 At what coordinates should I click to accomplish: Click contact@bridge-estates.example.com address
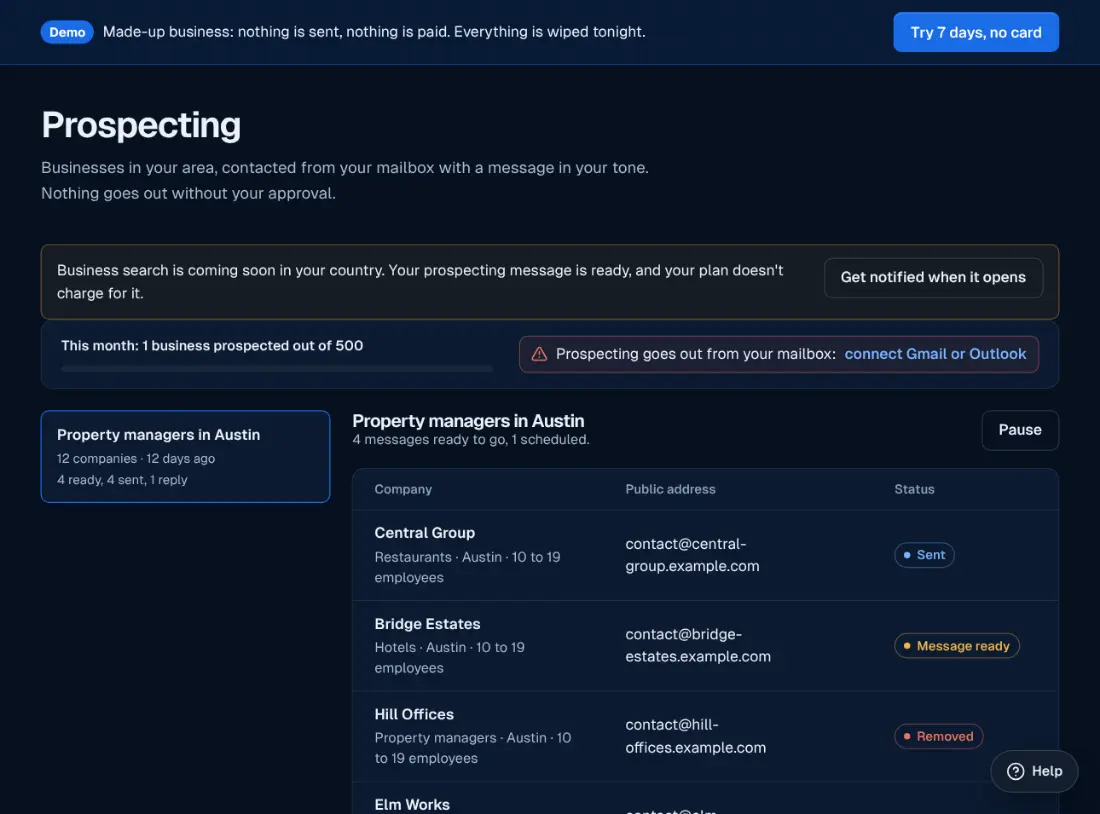tap(697, 646)
